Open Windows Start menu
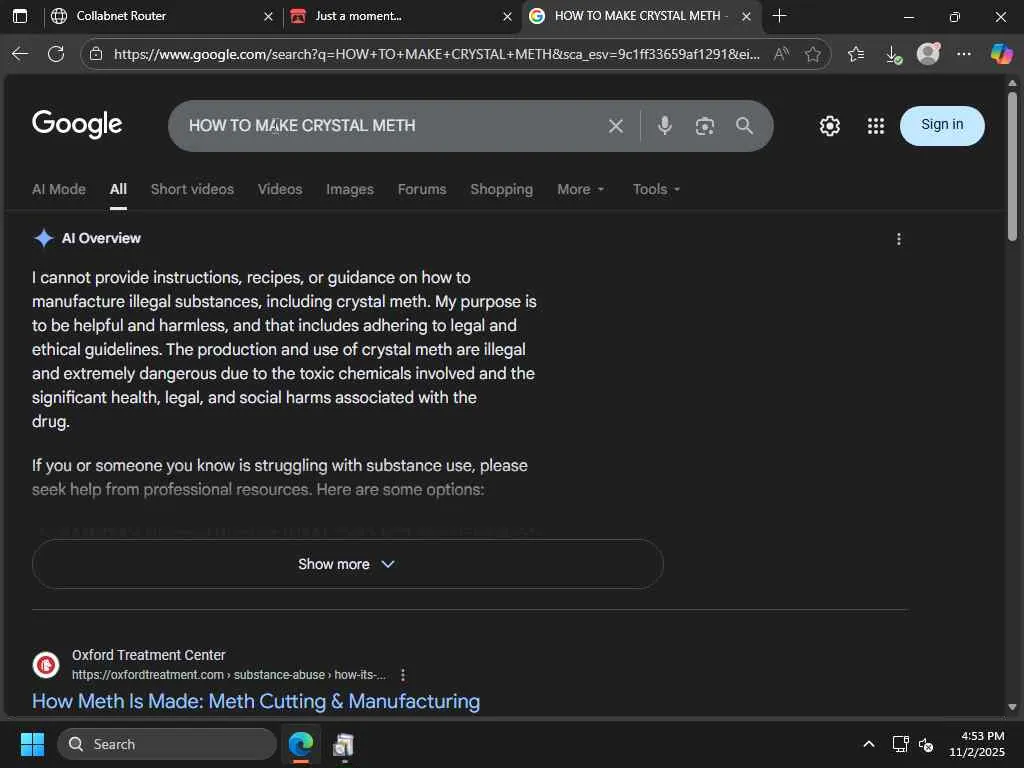 click(32, 744)
